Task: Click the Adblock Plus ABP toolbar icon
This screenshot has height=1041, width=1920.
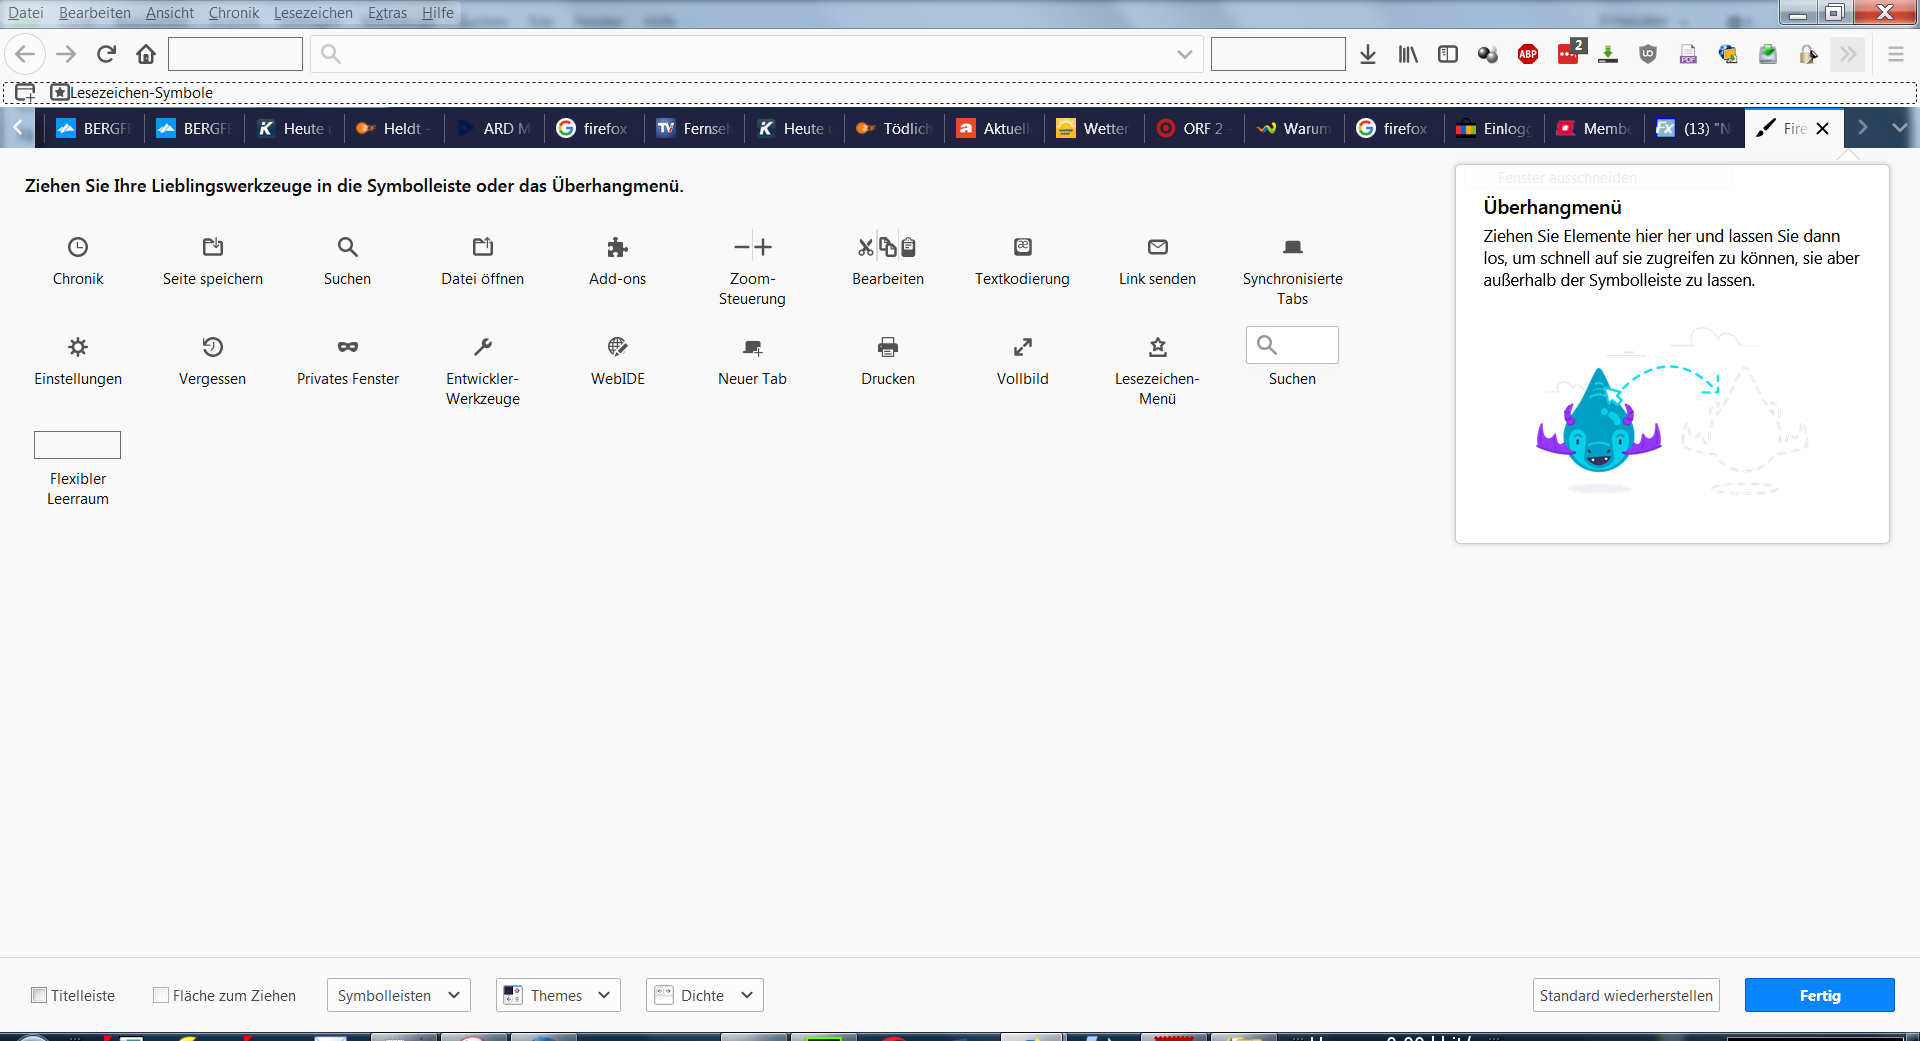Action: coord(1528,54)
